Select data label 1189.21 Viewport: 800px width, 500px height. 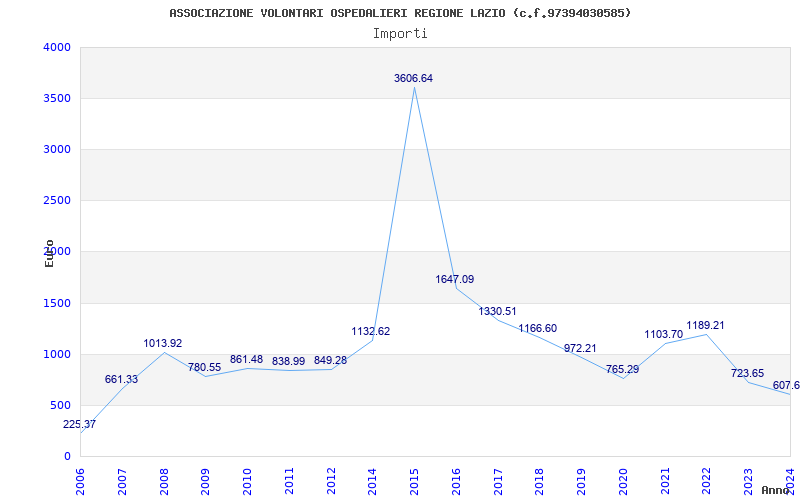tap(706, 326)
